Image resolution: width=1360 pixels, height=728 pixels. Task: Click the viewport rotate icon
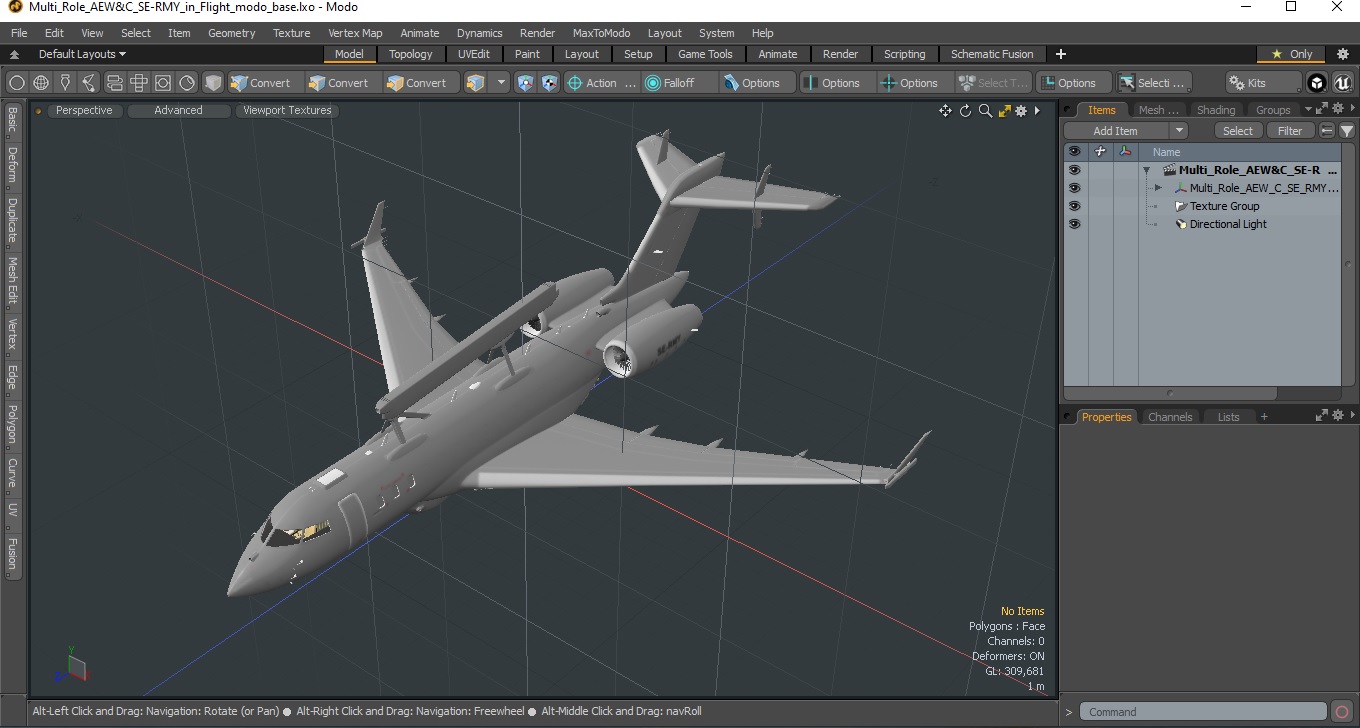point(965,111)
